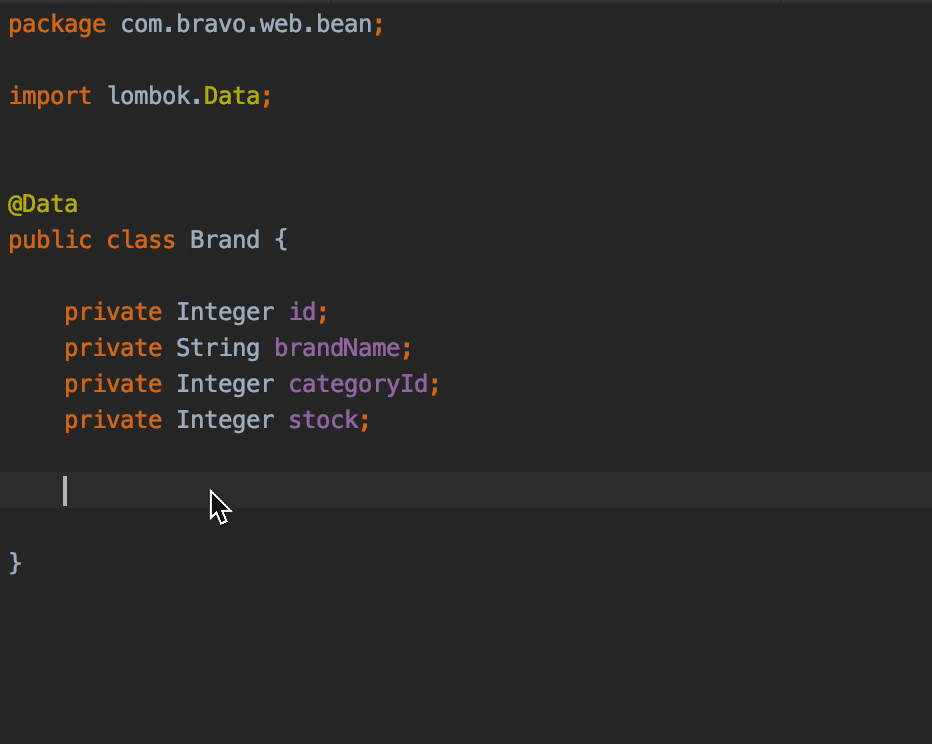Click 'Integer' type on the id line

(225, 313)
